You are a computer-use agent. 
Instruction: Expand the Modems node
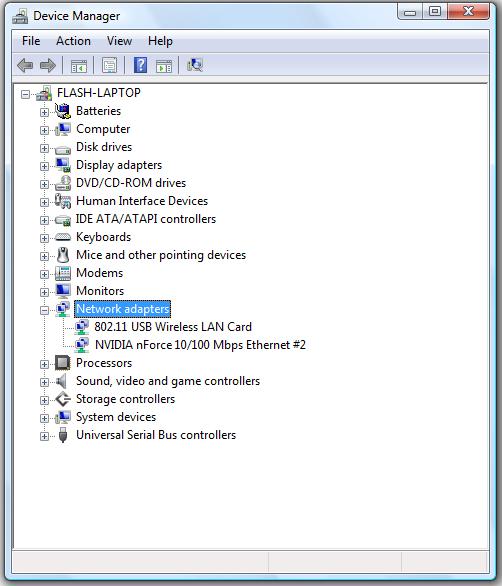click(44, 274)
